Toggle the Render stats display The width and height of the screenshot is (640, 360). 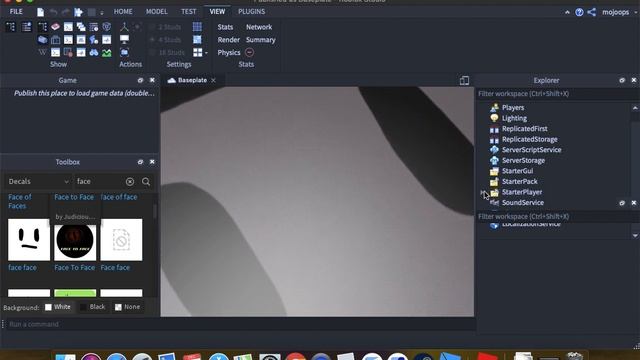229,40
